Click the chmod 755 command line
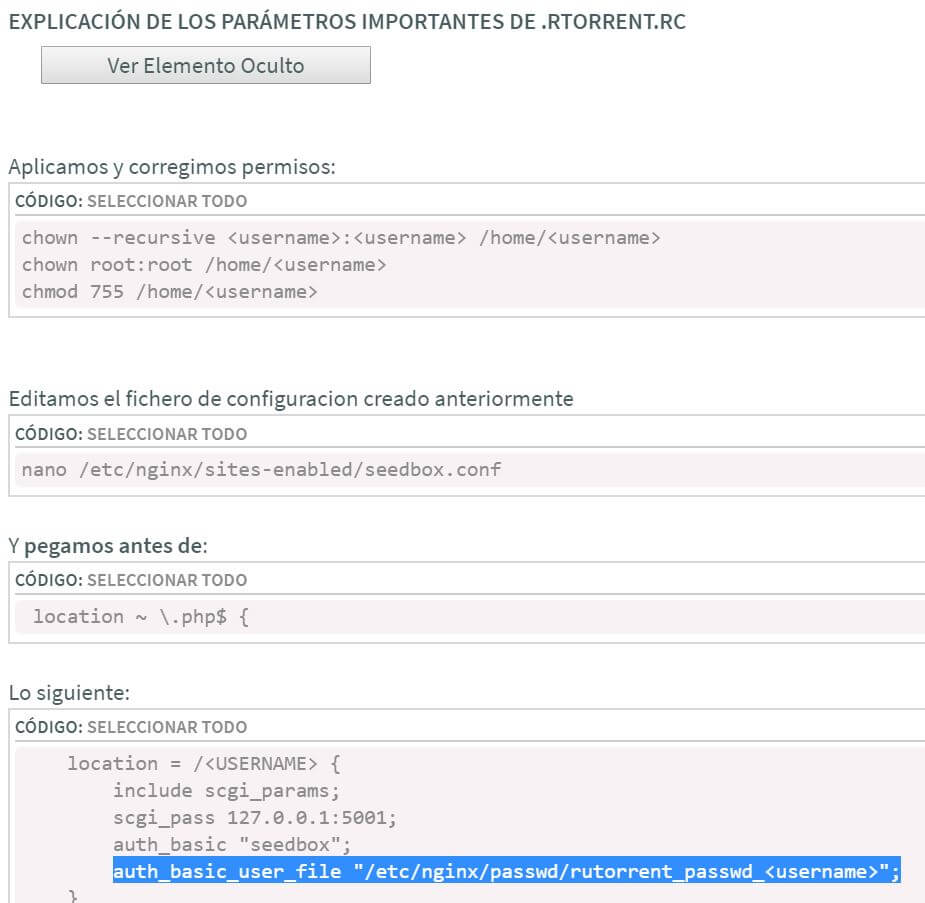The height and width of the screenshot is (903, 925). coord(170,292)
